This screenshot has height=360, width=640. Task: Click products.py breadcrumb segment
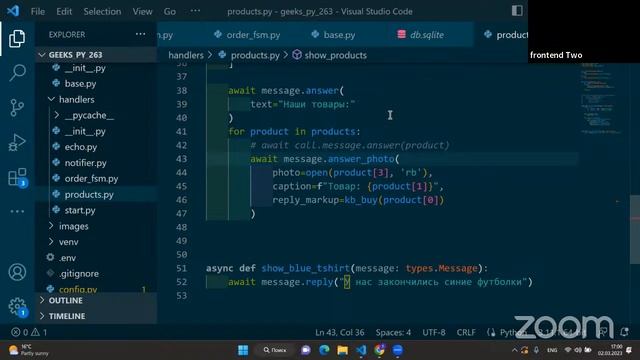tap(255, 55)
